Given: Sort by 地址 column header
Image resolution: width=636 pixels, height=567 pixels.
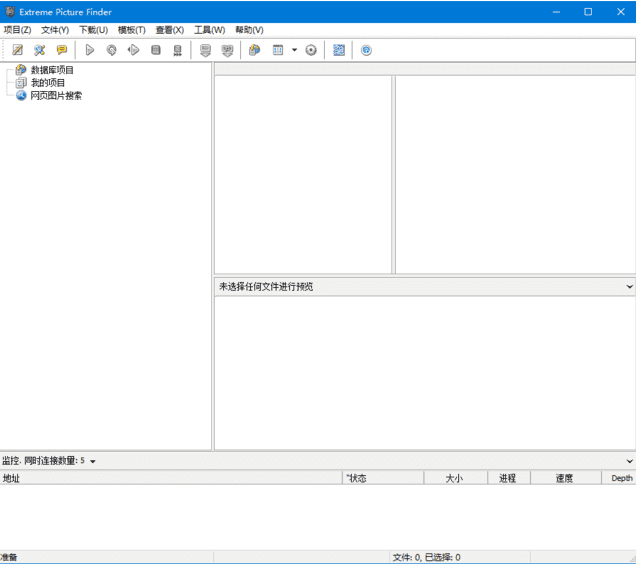Looking at the screenshot, I should 171,479.
